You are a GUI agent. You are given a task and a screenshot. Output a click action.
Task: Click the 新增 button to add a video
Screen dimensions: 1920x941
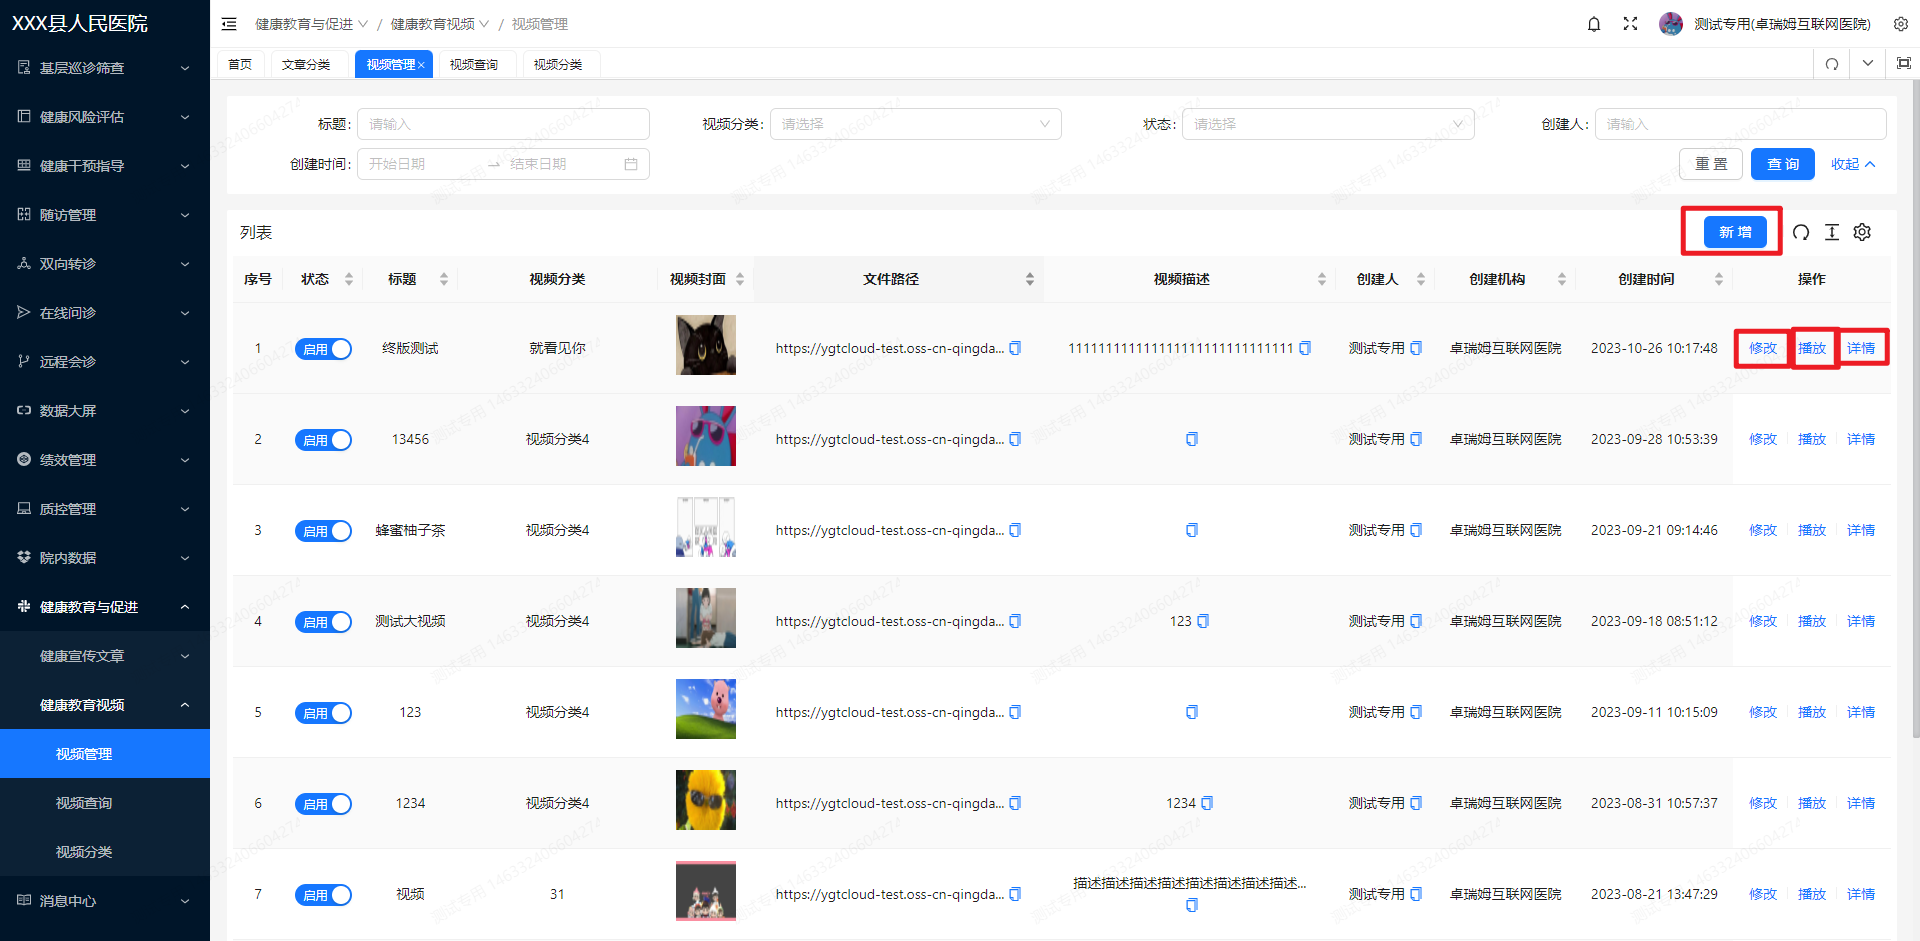point(1733,231)
